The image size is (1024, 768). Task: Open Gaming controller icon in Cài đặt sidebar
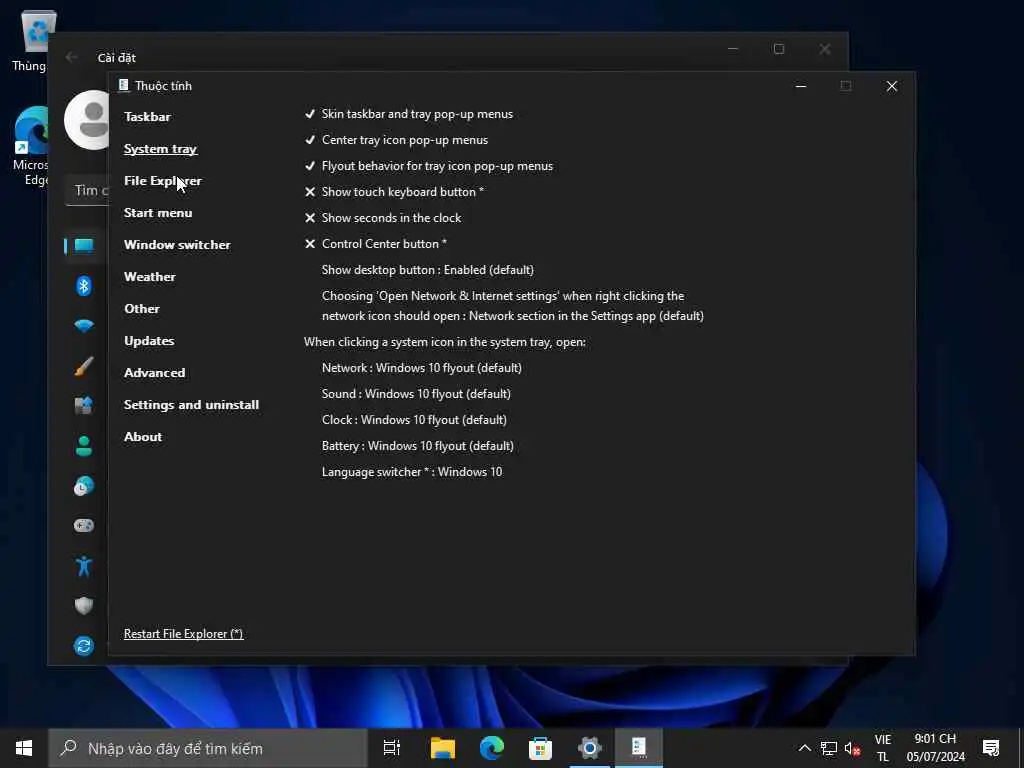click(x=84, y=526)
